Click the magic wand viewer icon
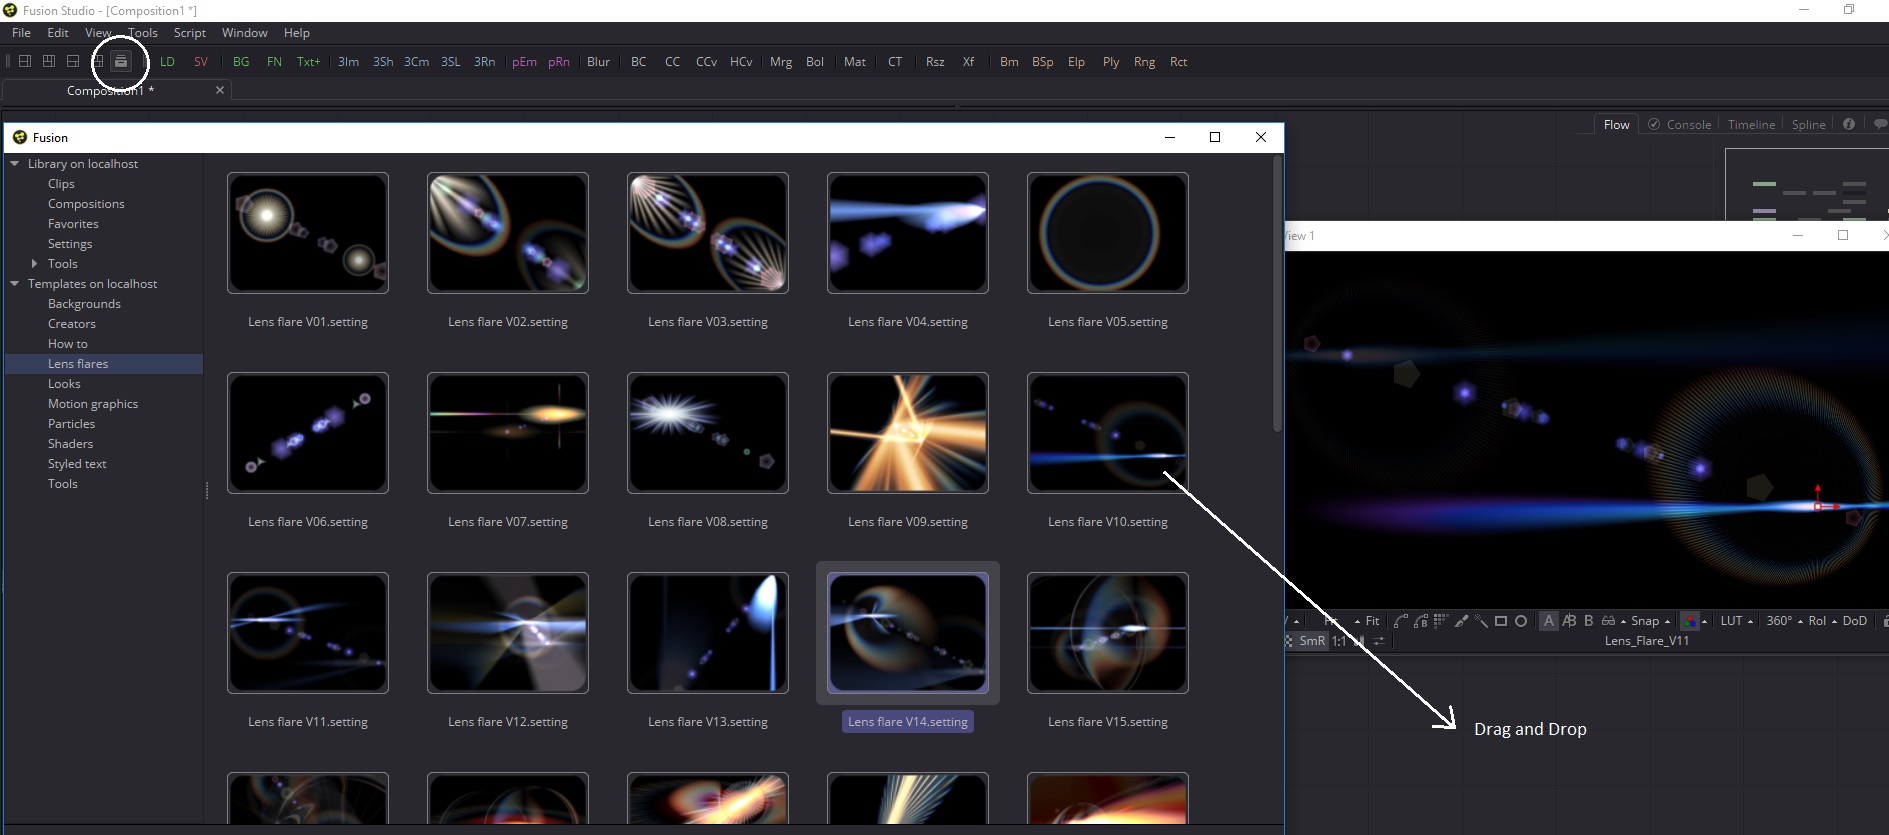Image resolution: width=1889 pixels, height=835 pixels. tap(1481, 621)
